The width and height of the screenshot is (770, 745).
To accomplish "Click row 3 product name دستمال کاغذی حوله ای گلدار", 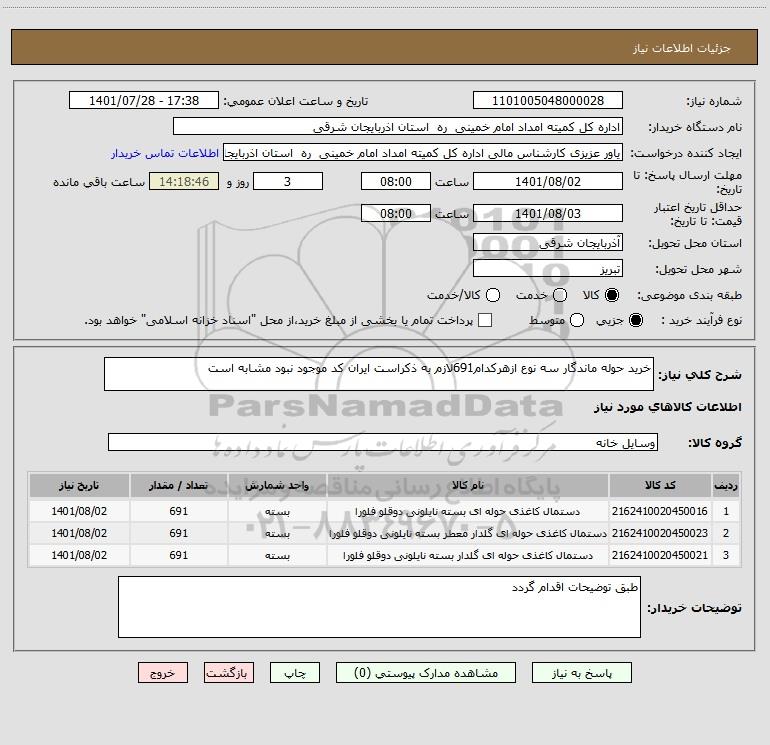I will (468, 556).
